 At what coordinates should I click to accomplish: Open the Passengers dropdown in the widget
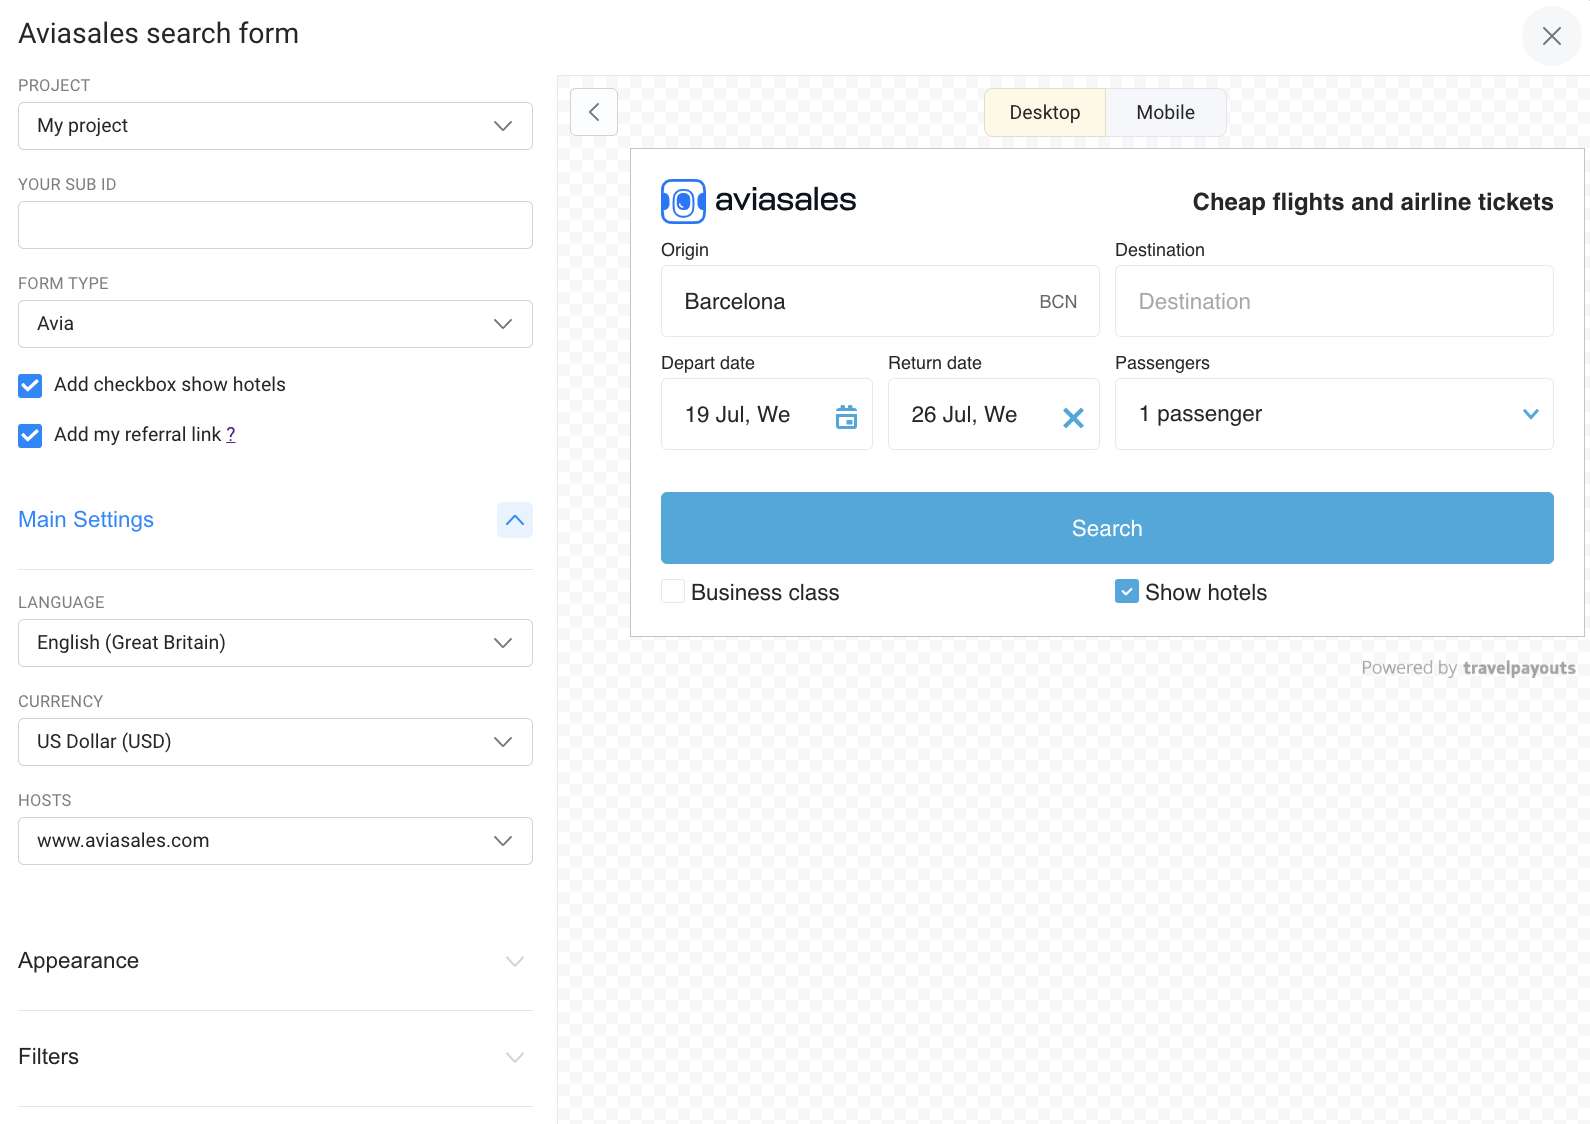pyautogui.click(x=1334, y=414)
